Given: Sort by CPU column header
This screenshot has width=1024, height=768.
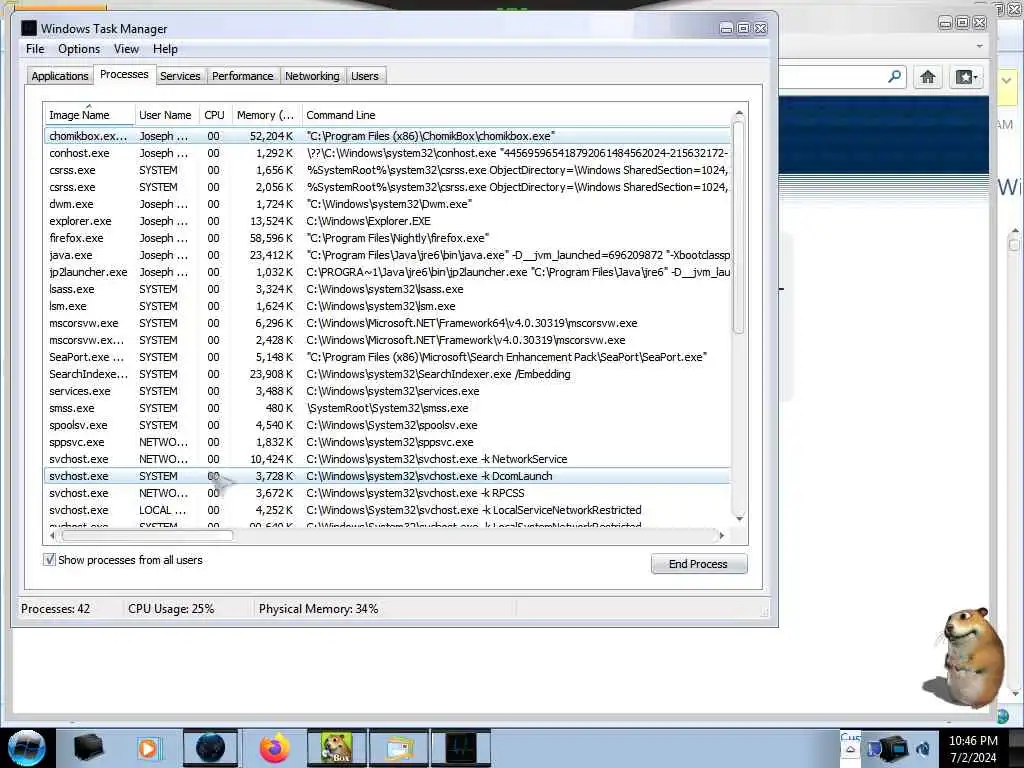Looking at the screenshot, I should [214, 115].
